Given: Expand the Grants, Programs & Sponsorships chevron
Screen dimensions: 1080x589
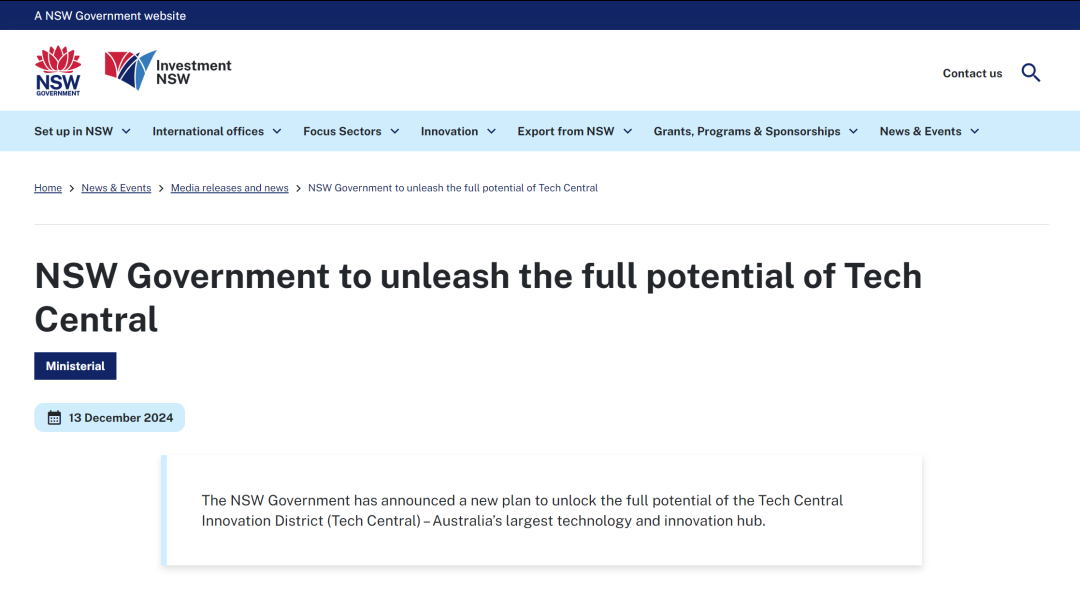Looking at the screenshot, I should tap(853, 131).
